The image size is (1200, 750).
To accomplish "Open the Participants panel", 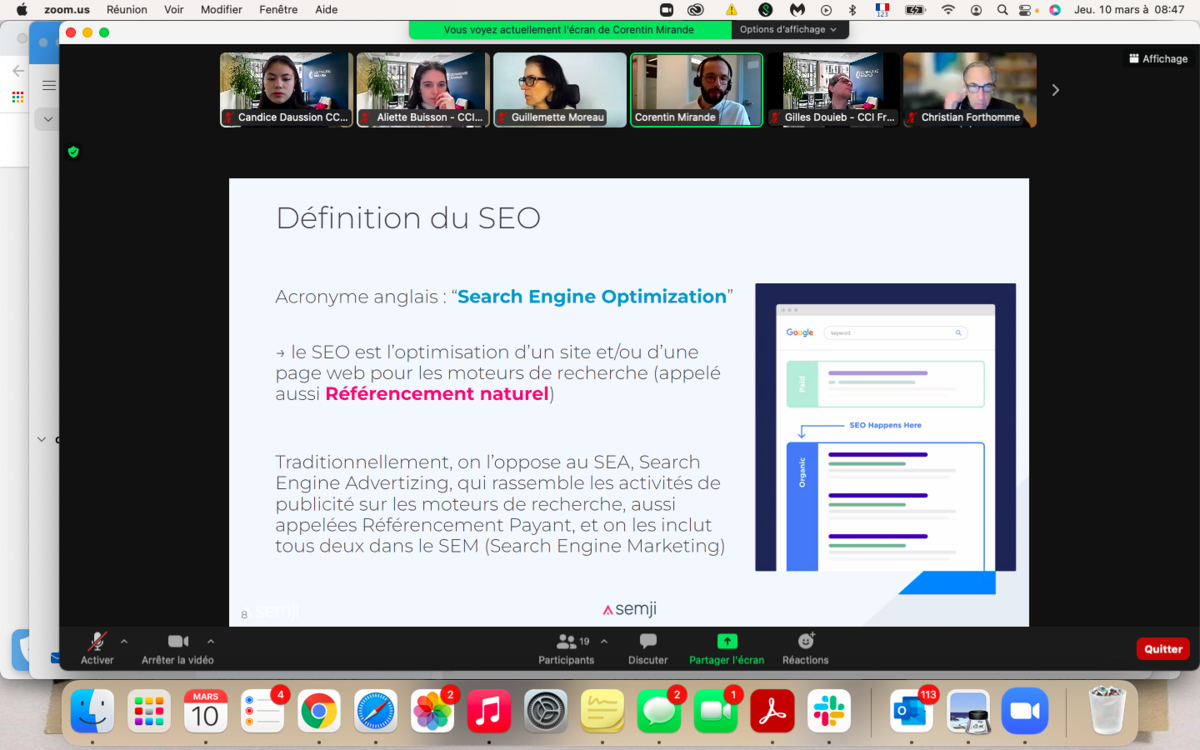I will (x=566, y=647).
